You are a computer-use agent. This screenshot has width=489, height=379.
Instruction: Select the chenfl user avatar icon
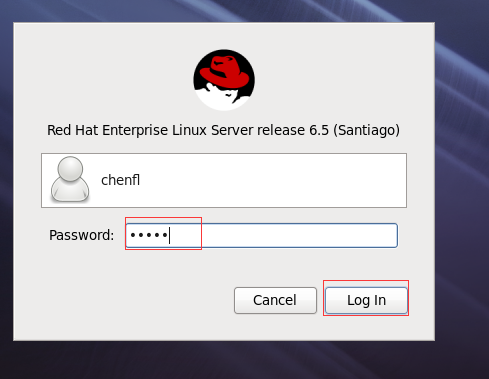tap(70, 179)
